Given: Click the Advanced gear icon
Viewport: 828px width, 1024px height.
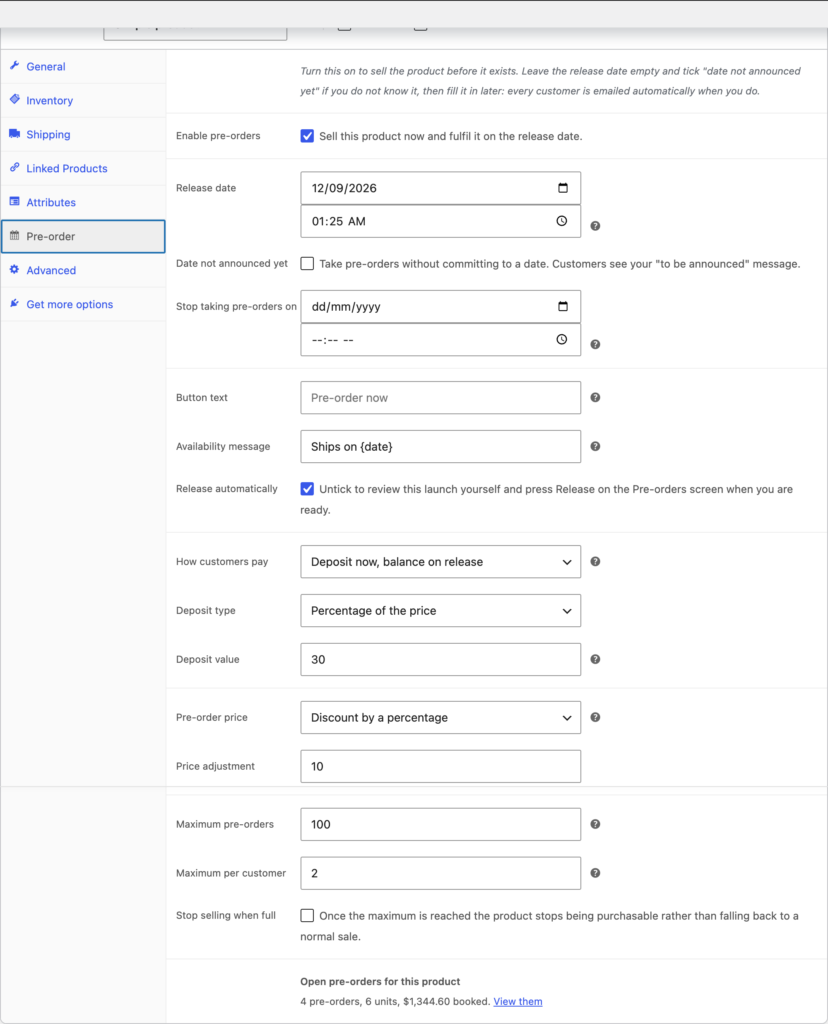Looking at the screenshot, I should (x=14, y=270).
